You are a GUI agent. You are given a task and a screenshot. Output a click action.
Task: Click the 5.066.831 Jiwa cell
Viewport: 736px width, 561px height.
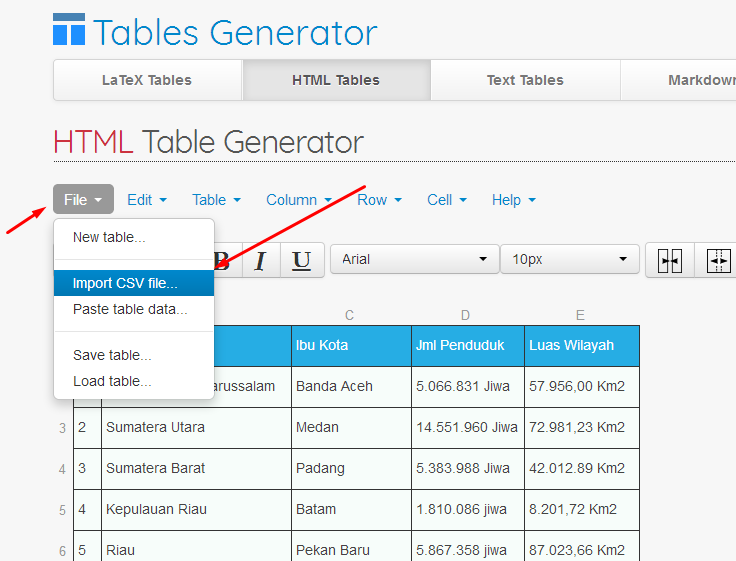[468, 387]
